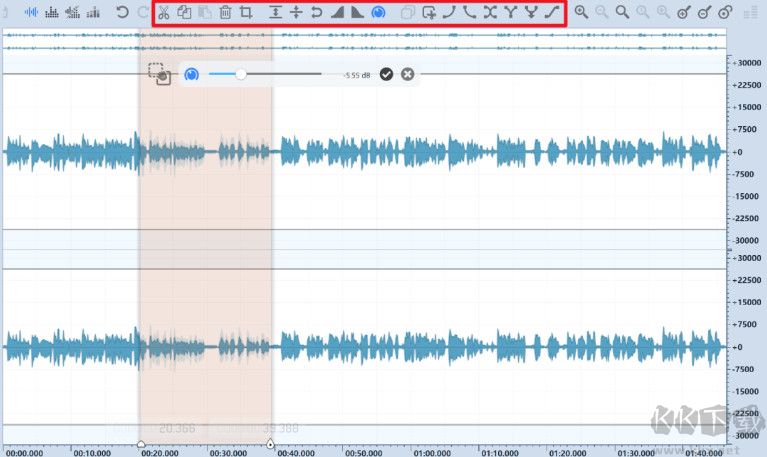Click the gain slider handle
767x457 pixels.
pyautogui.click(x=241, y=74)
